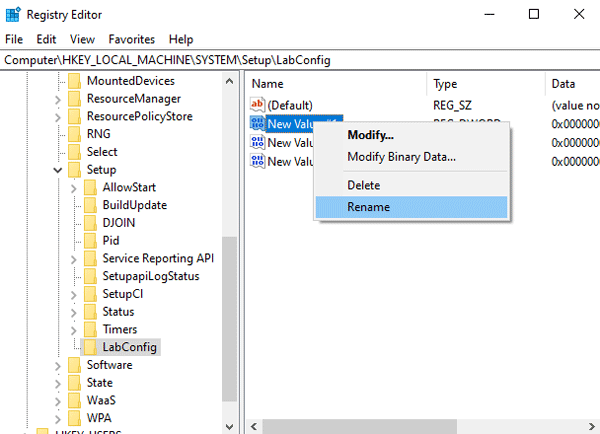This screenshot has width=600, height=434.
Task: Click the registry path address bar
Action: tap(300, 60)
